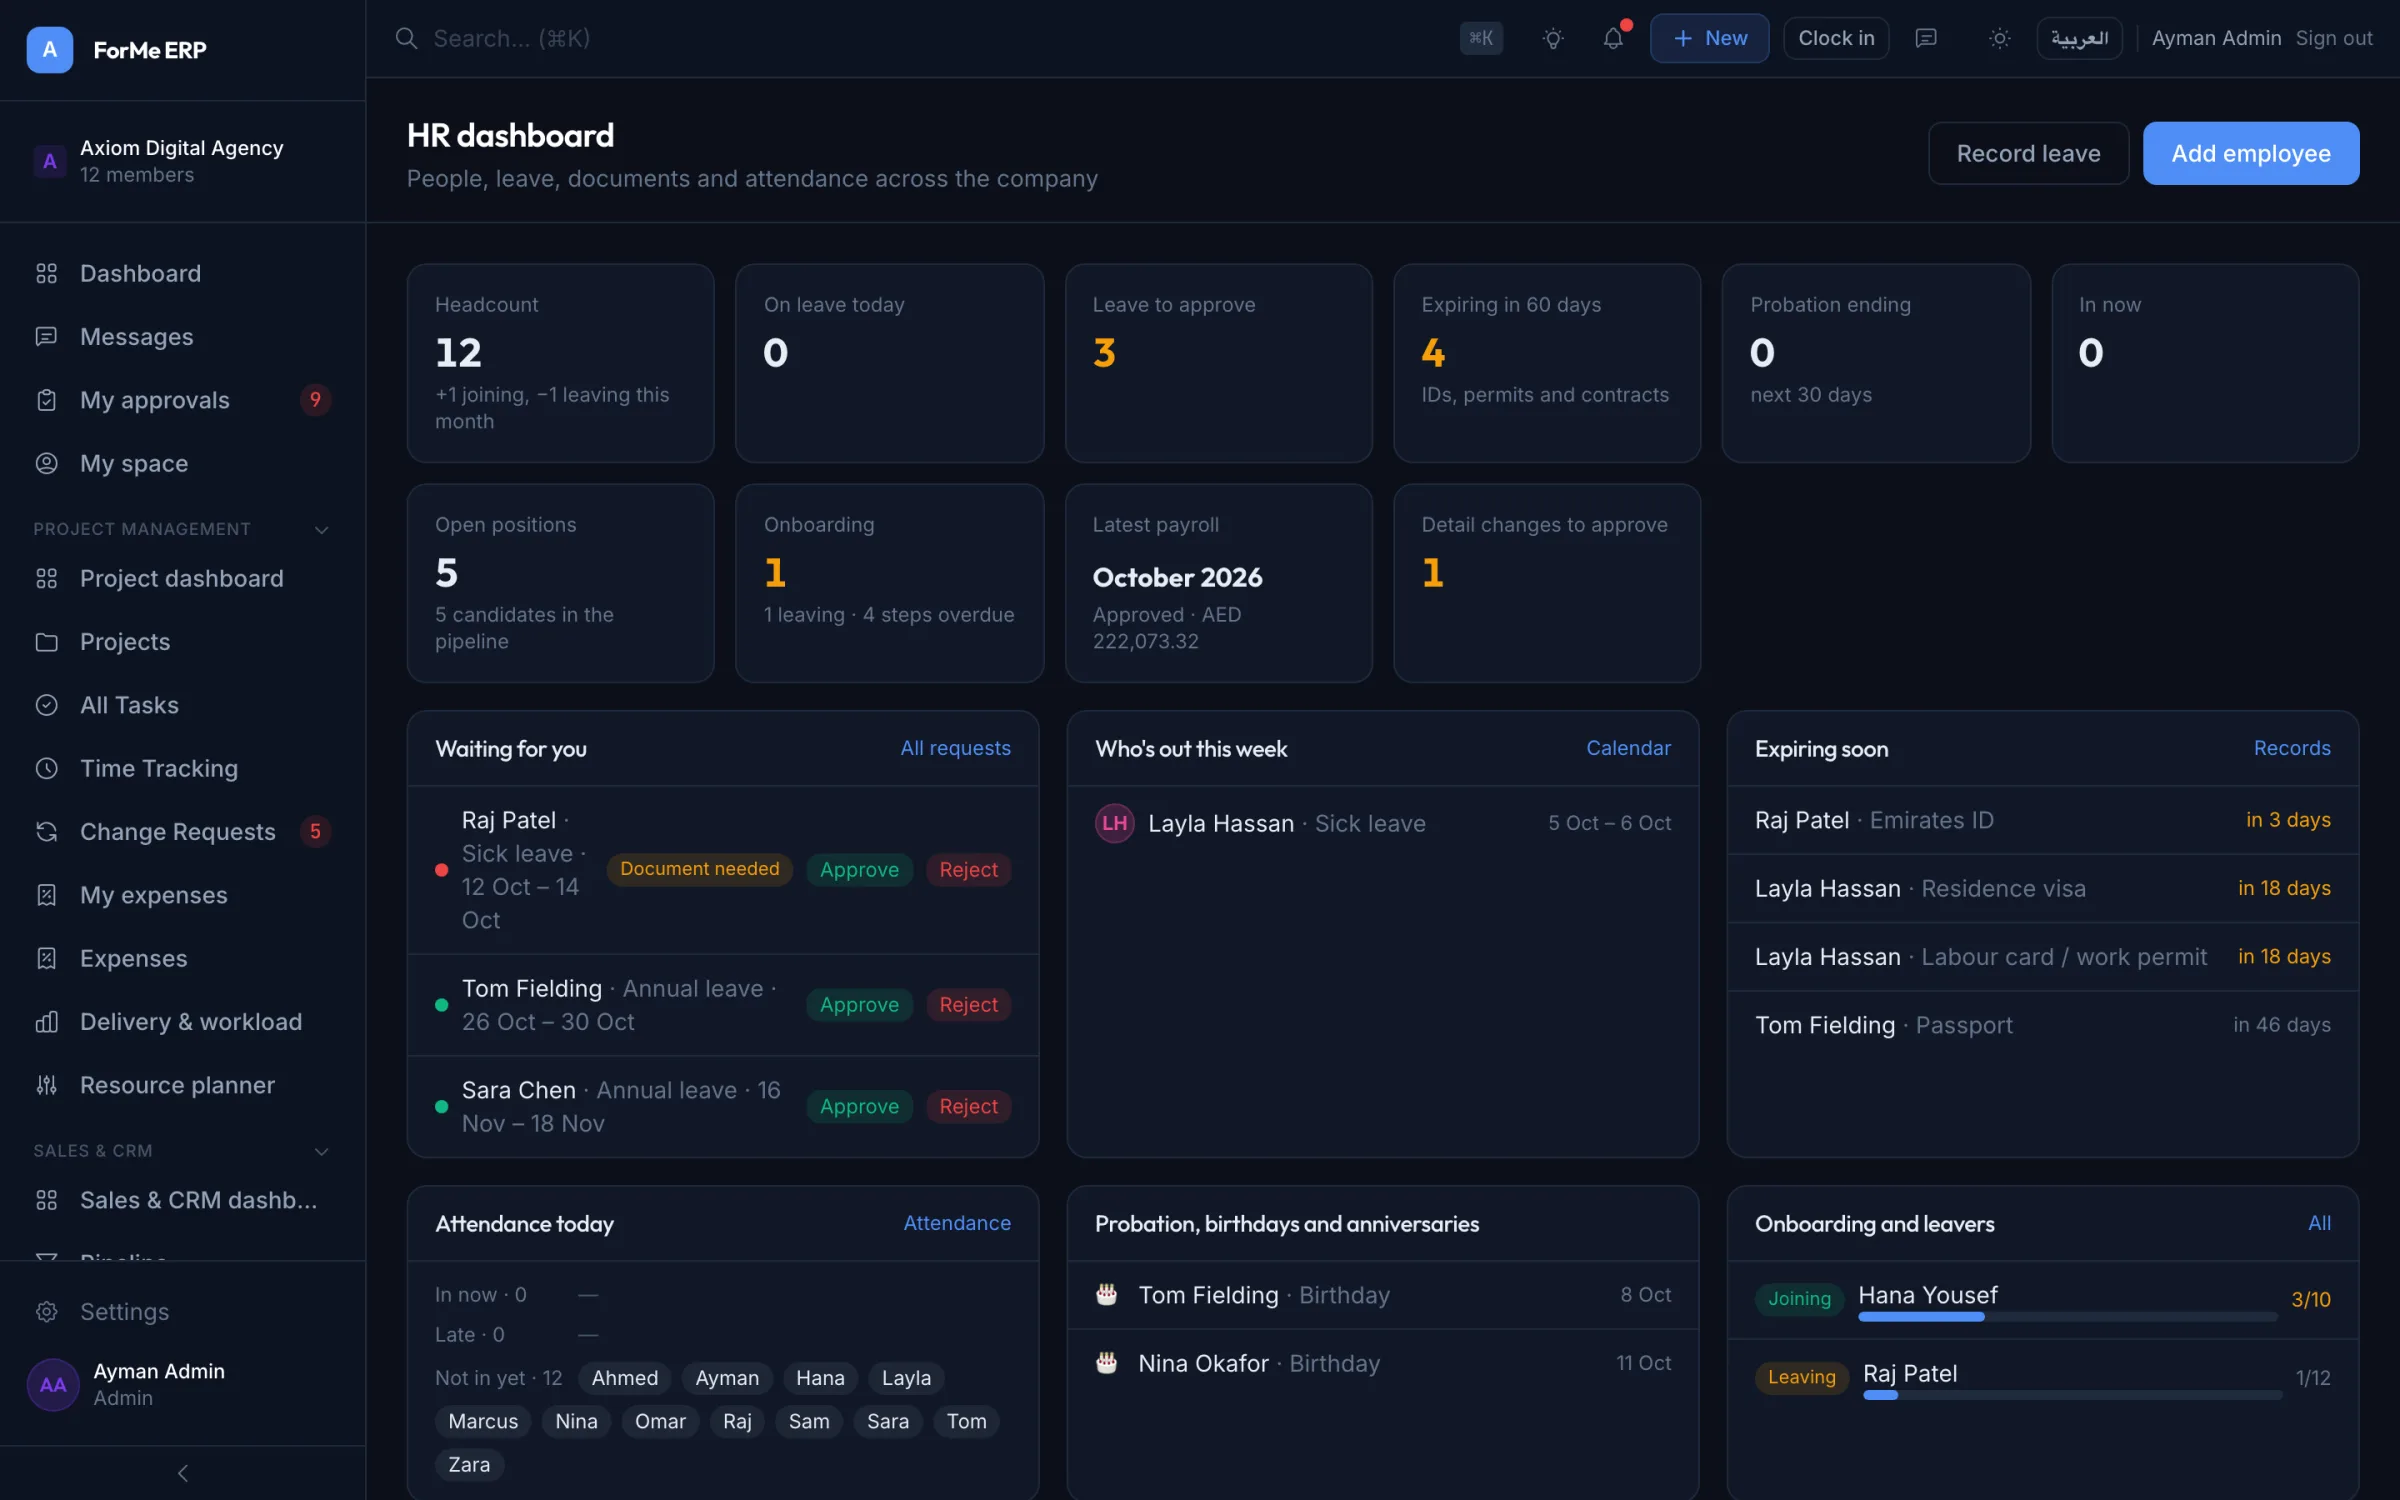
Task: Open My space in the sidebar
Action: pos(182,463)
